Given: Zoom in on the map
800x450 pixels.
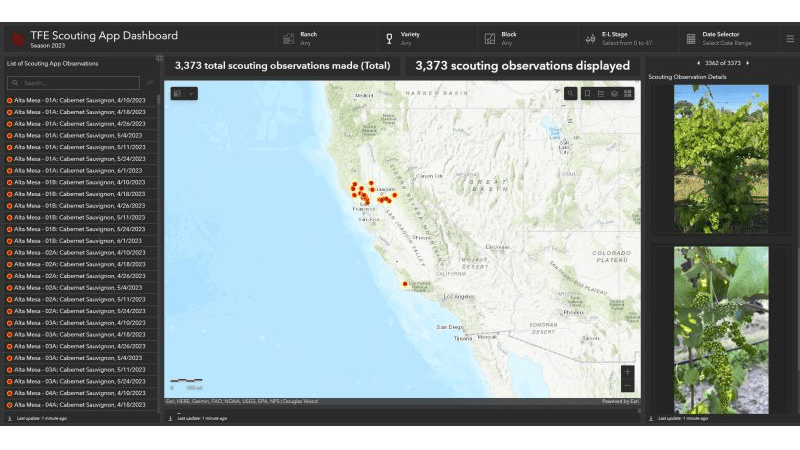Looking at the screenshot, I should (x=628, y=372).
